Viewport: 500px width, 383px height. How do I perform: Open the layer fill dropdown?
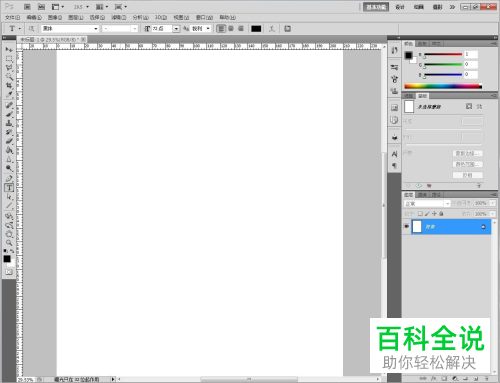(x=493, y=214)
